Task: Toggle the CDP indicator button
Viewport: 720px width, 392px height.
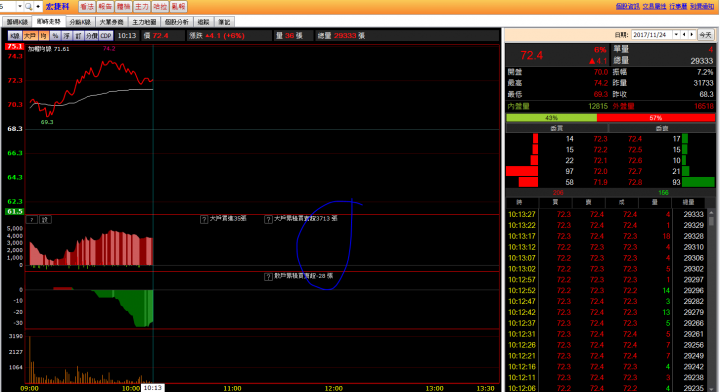Action: coord(106,36)
